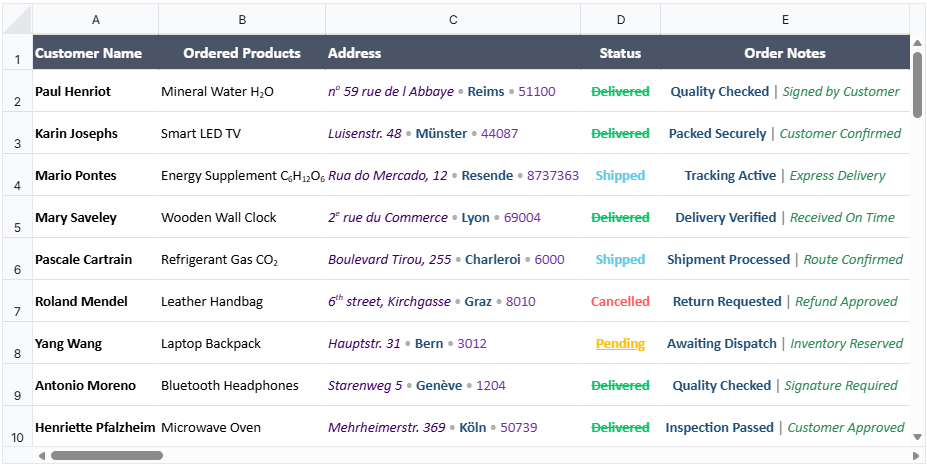This screenshot has width=927, height=467.
Task: Click the Status header cell
Action: click(x=620, y=53)
